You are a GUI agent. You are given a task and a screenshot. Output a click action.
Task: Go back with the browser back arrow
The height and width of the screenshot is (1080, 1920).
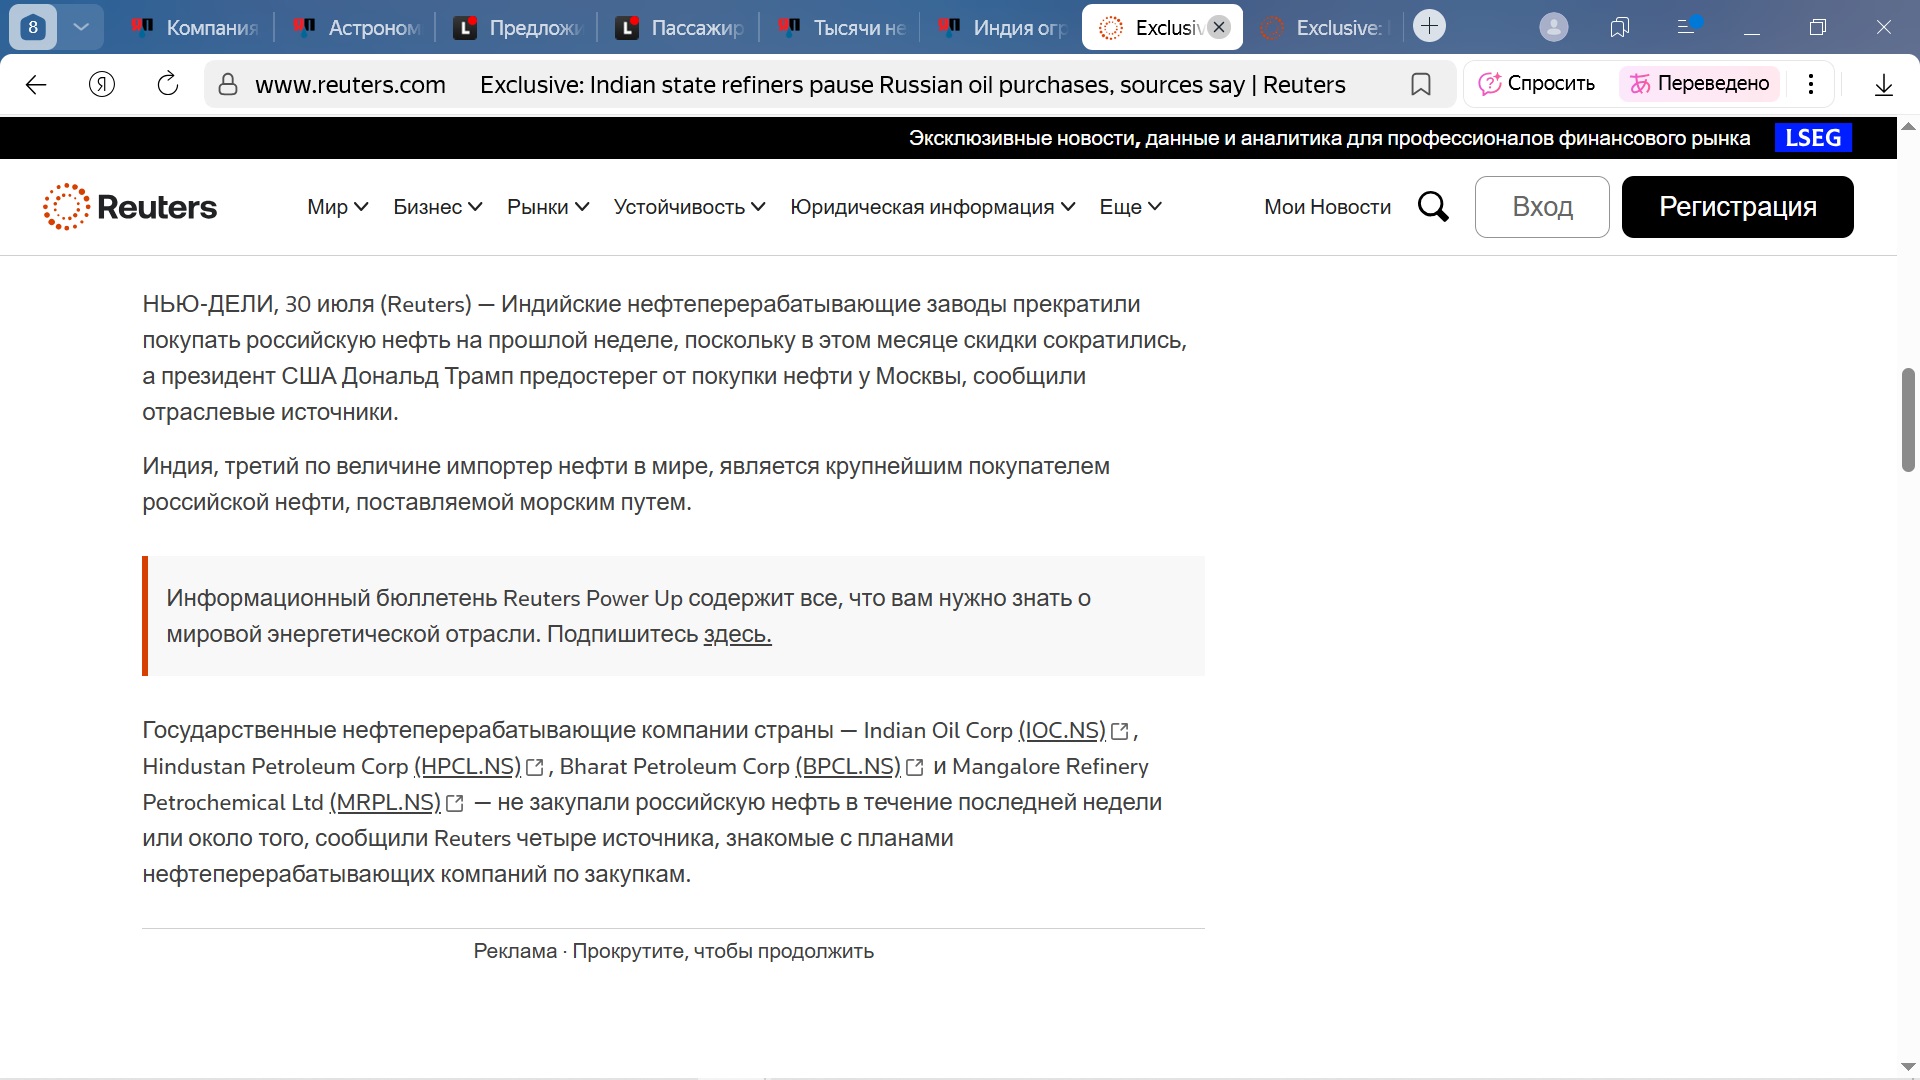[x=36, y=85]
